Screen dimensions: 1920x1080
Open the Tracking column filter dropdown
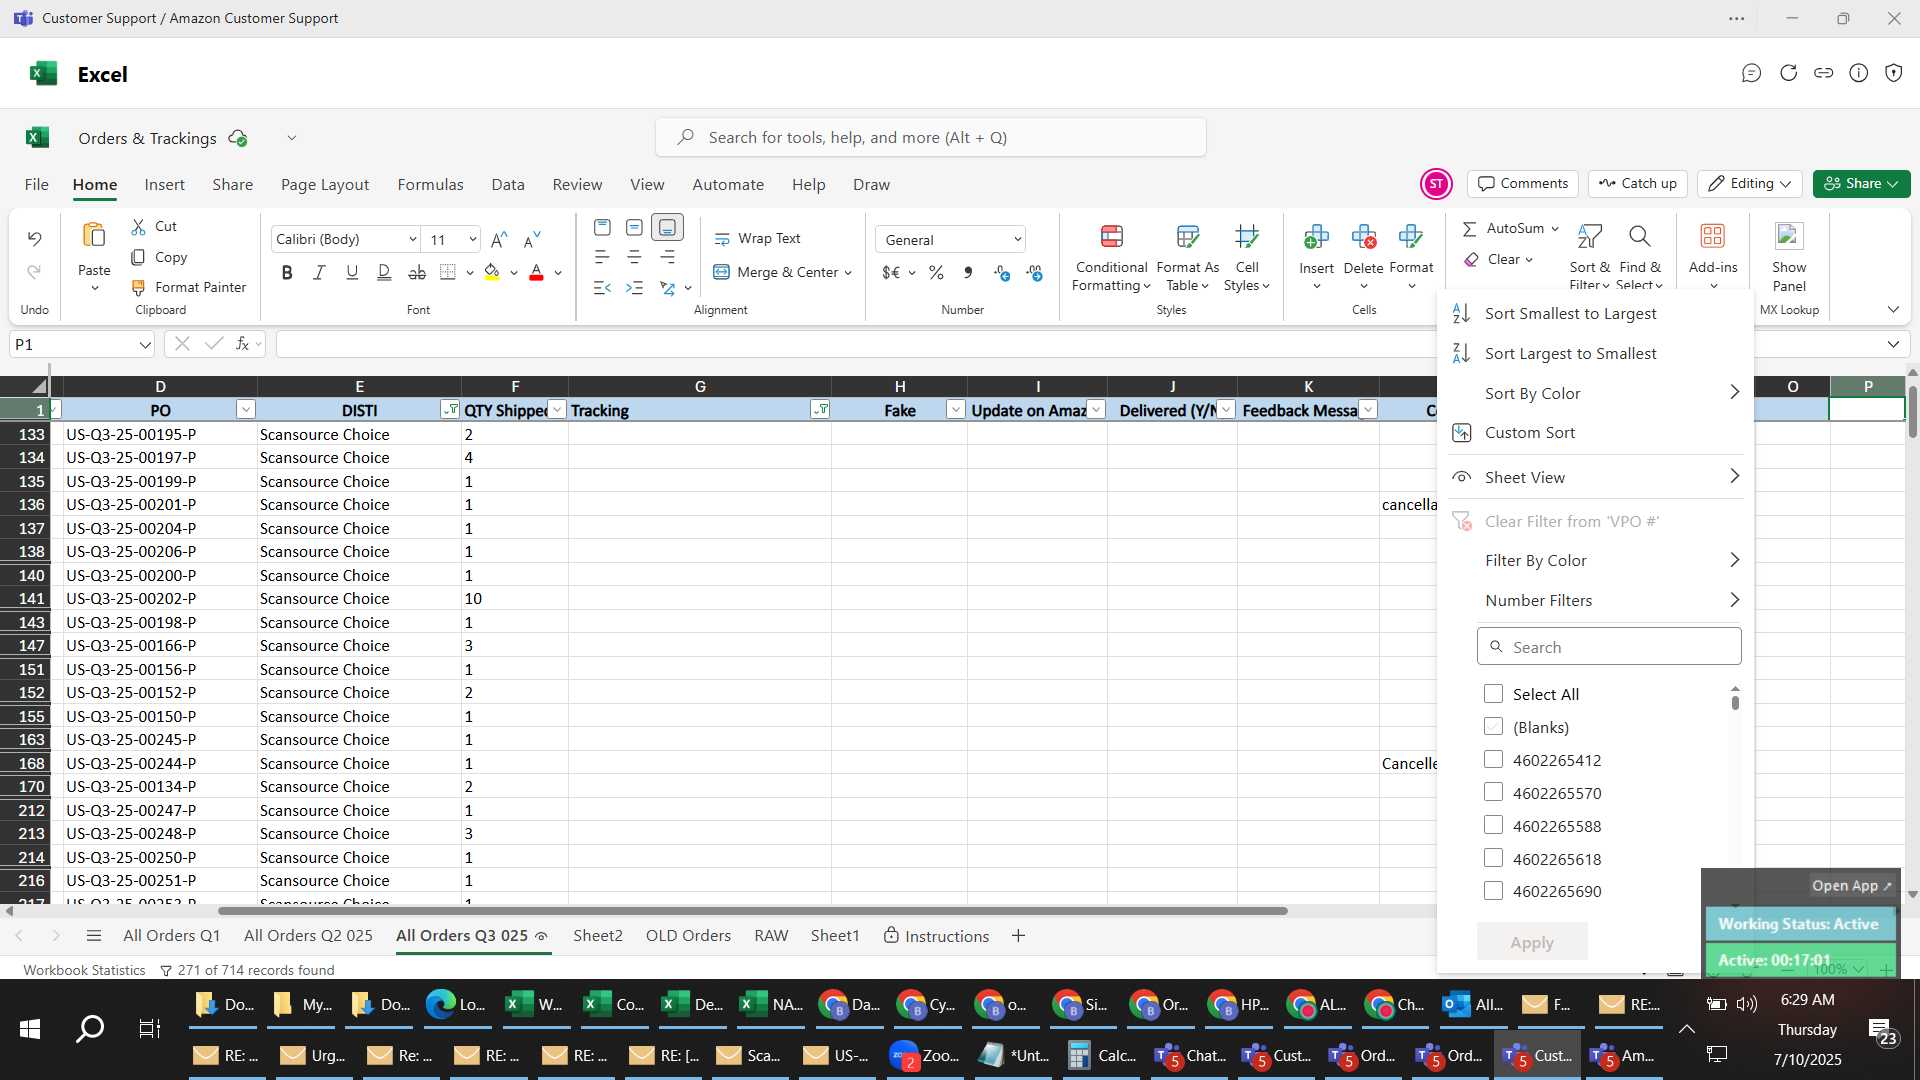coord(820,410)
